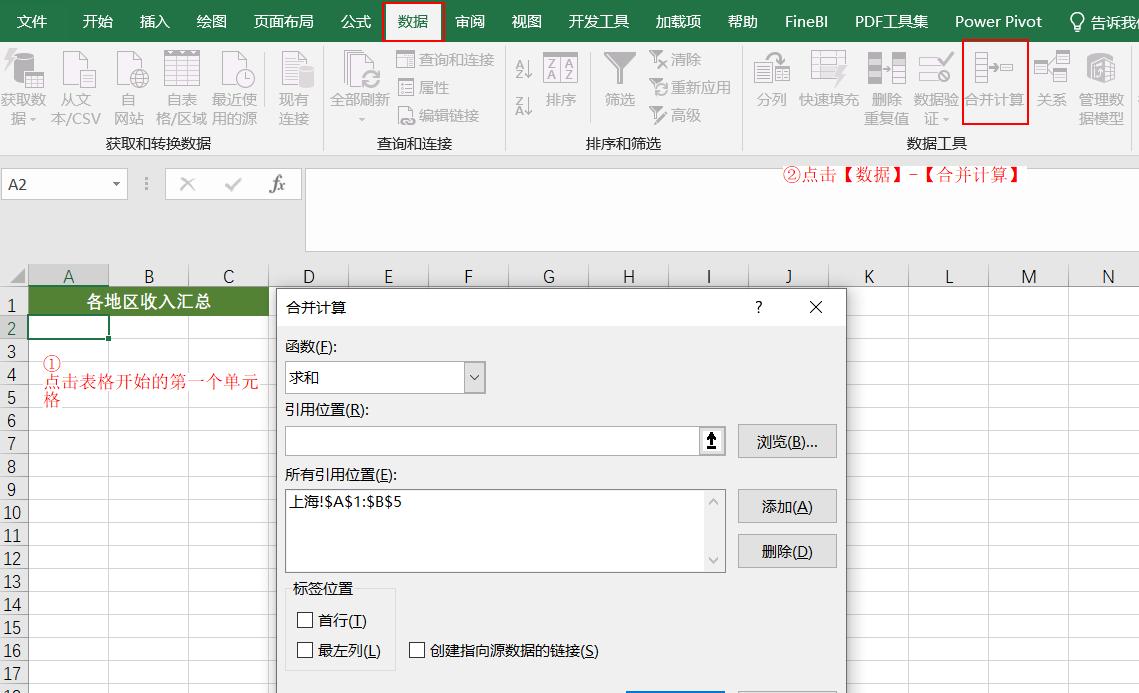Click the collapse-dialog arrow beside 引用位置 field

[x=712, y=441]
